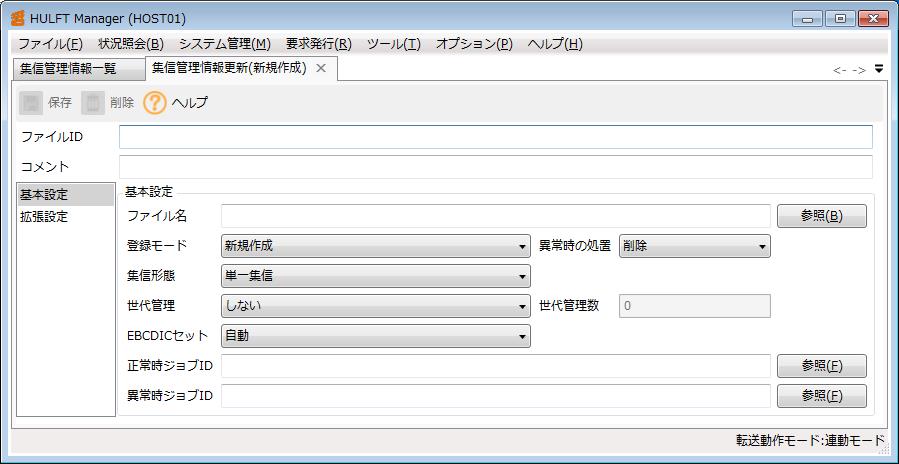This screenshot has width=899, height=464.
Task: Click the HULFT Manager app icon in the title bar
Action: pos(18,18)
